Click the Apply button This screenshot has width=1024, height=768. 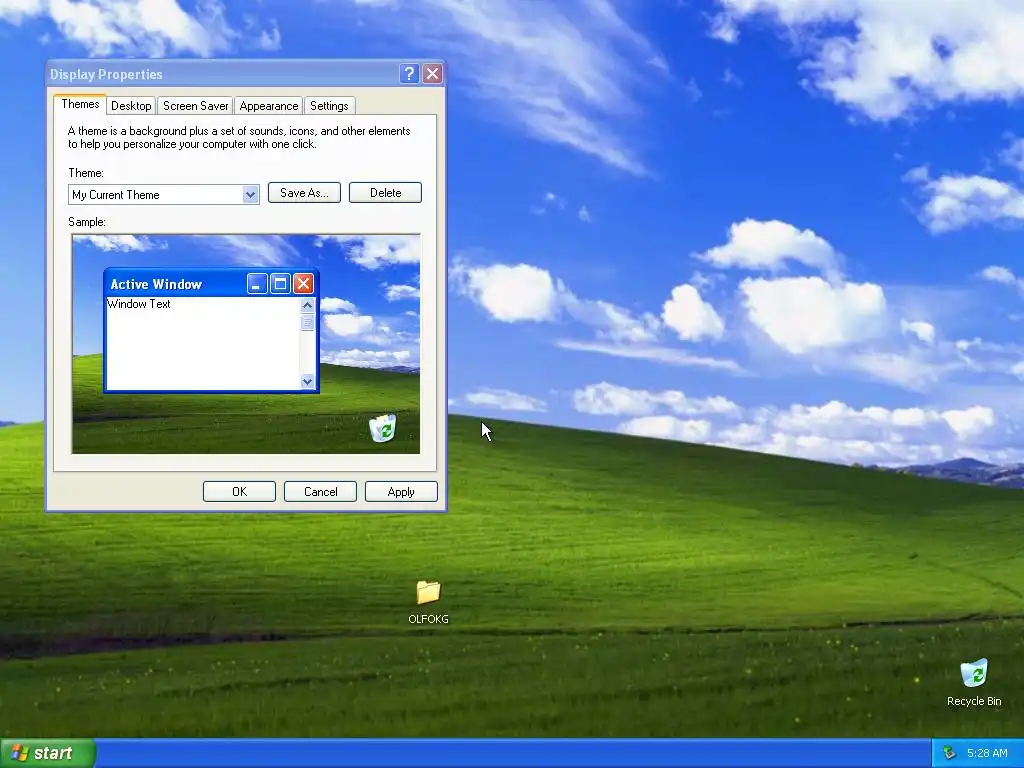401,492
